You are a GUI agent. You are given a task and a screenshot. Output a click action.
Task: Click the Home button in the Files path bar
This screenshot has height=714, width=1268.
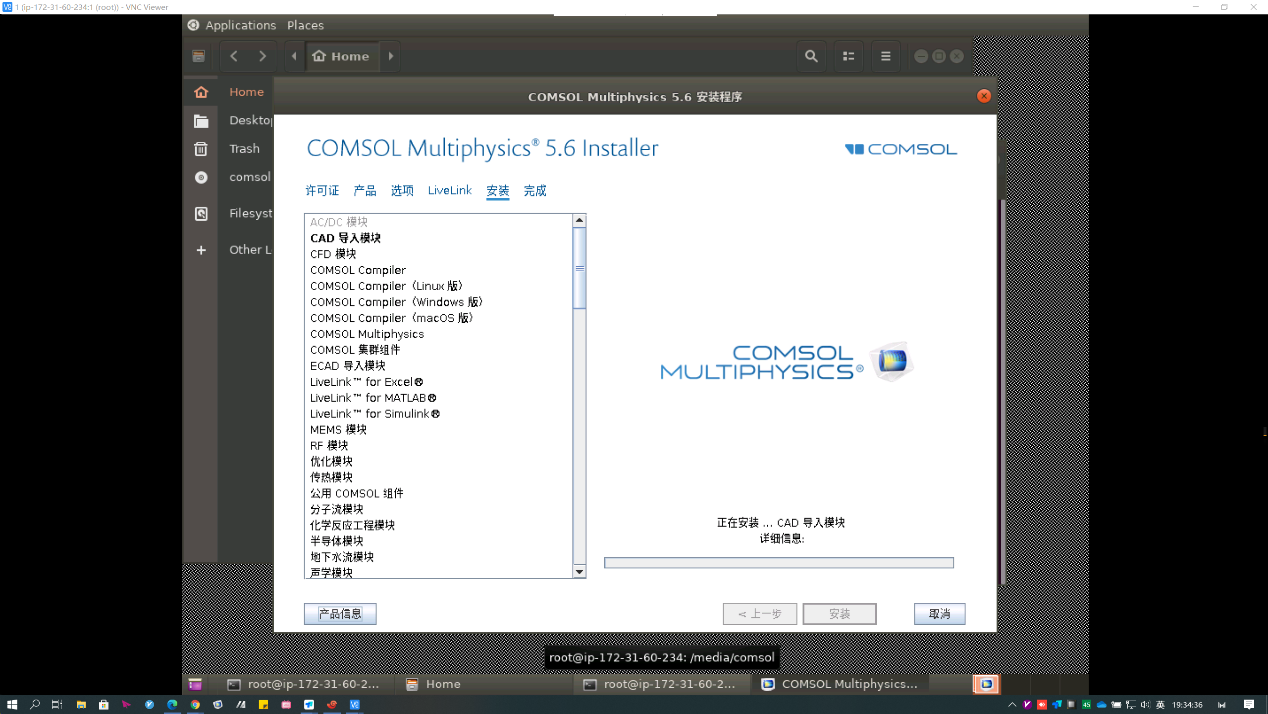click(x=341, y=57)
